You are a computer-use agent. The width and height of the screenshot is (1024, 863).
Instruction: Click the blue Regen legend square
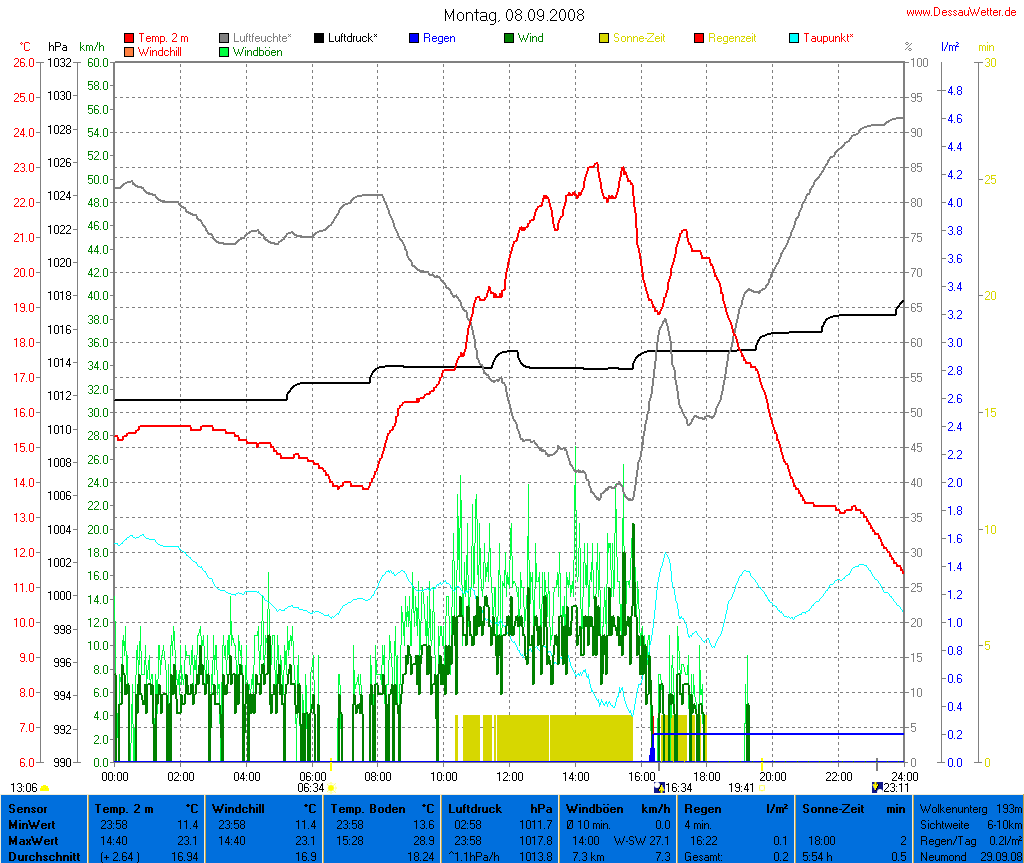pyautogui.click(x=414, y=38)
